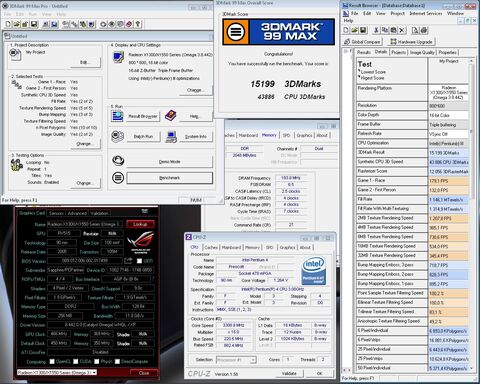
Task: Click the GPU Name field in GPU-Z
Action: (85, 224)
